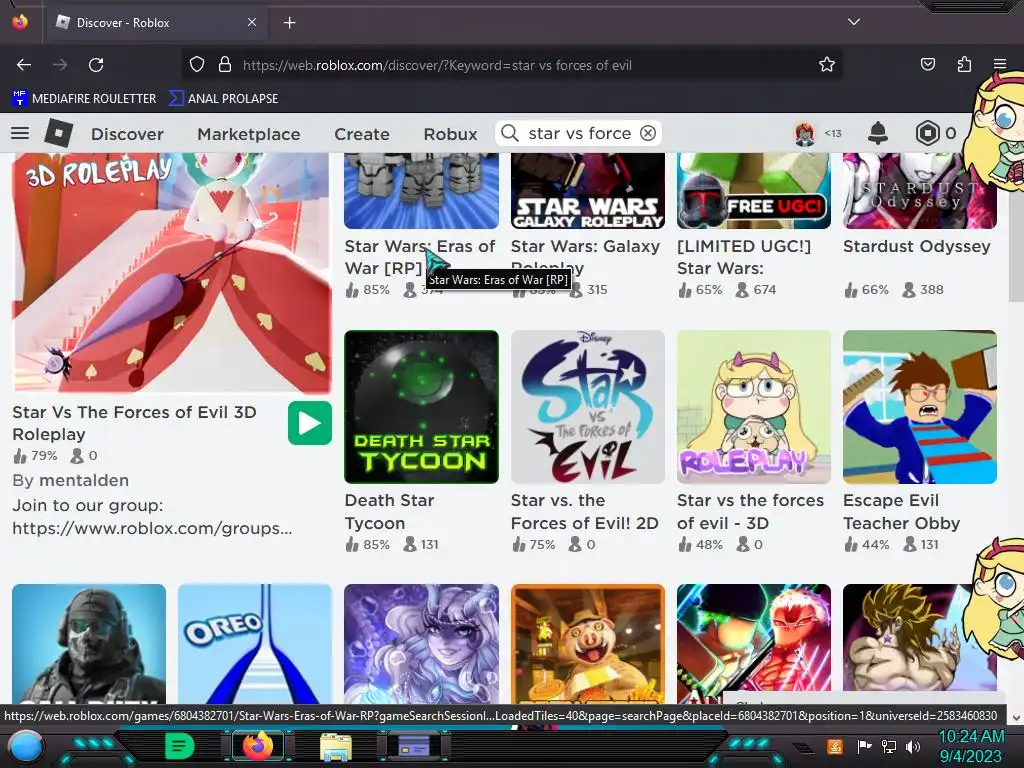Open a new tab with plus icon
Viewport: 1024px width, 768px height.
coord(289,23)
